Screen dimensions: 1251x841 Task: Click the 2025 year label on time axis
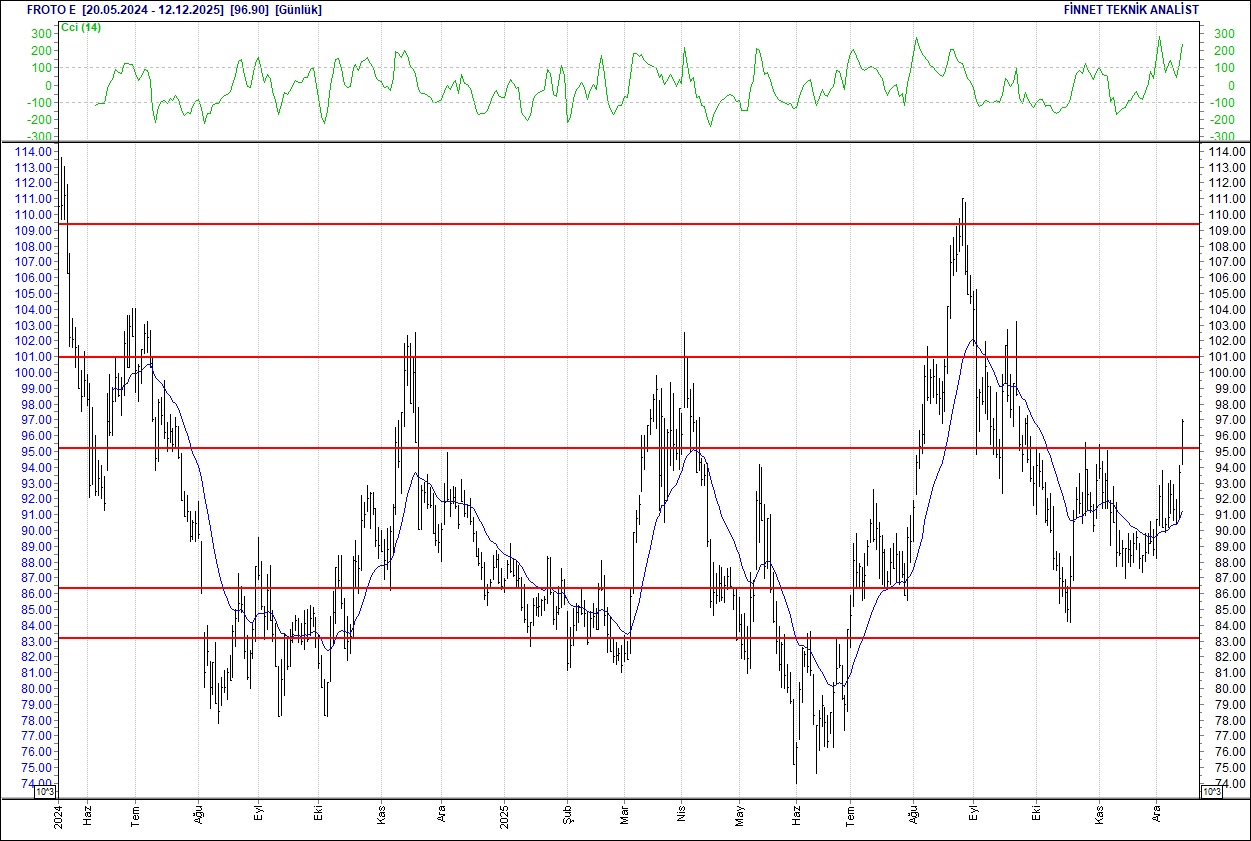click(506, 814)
